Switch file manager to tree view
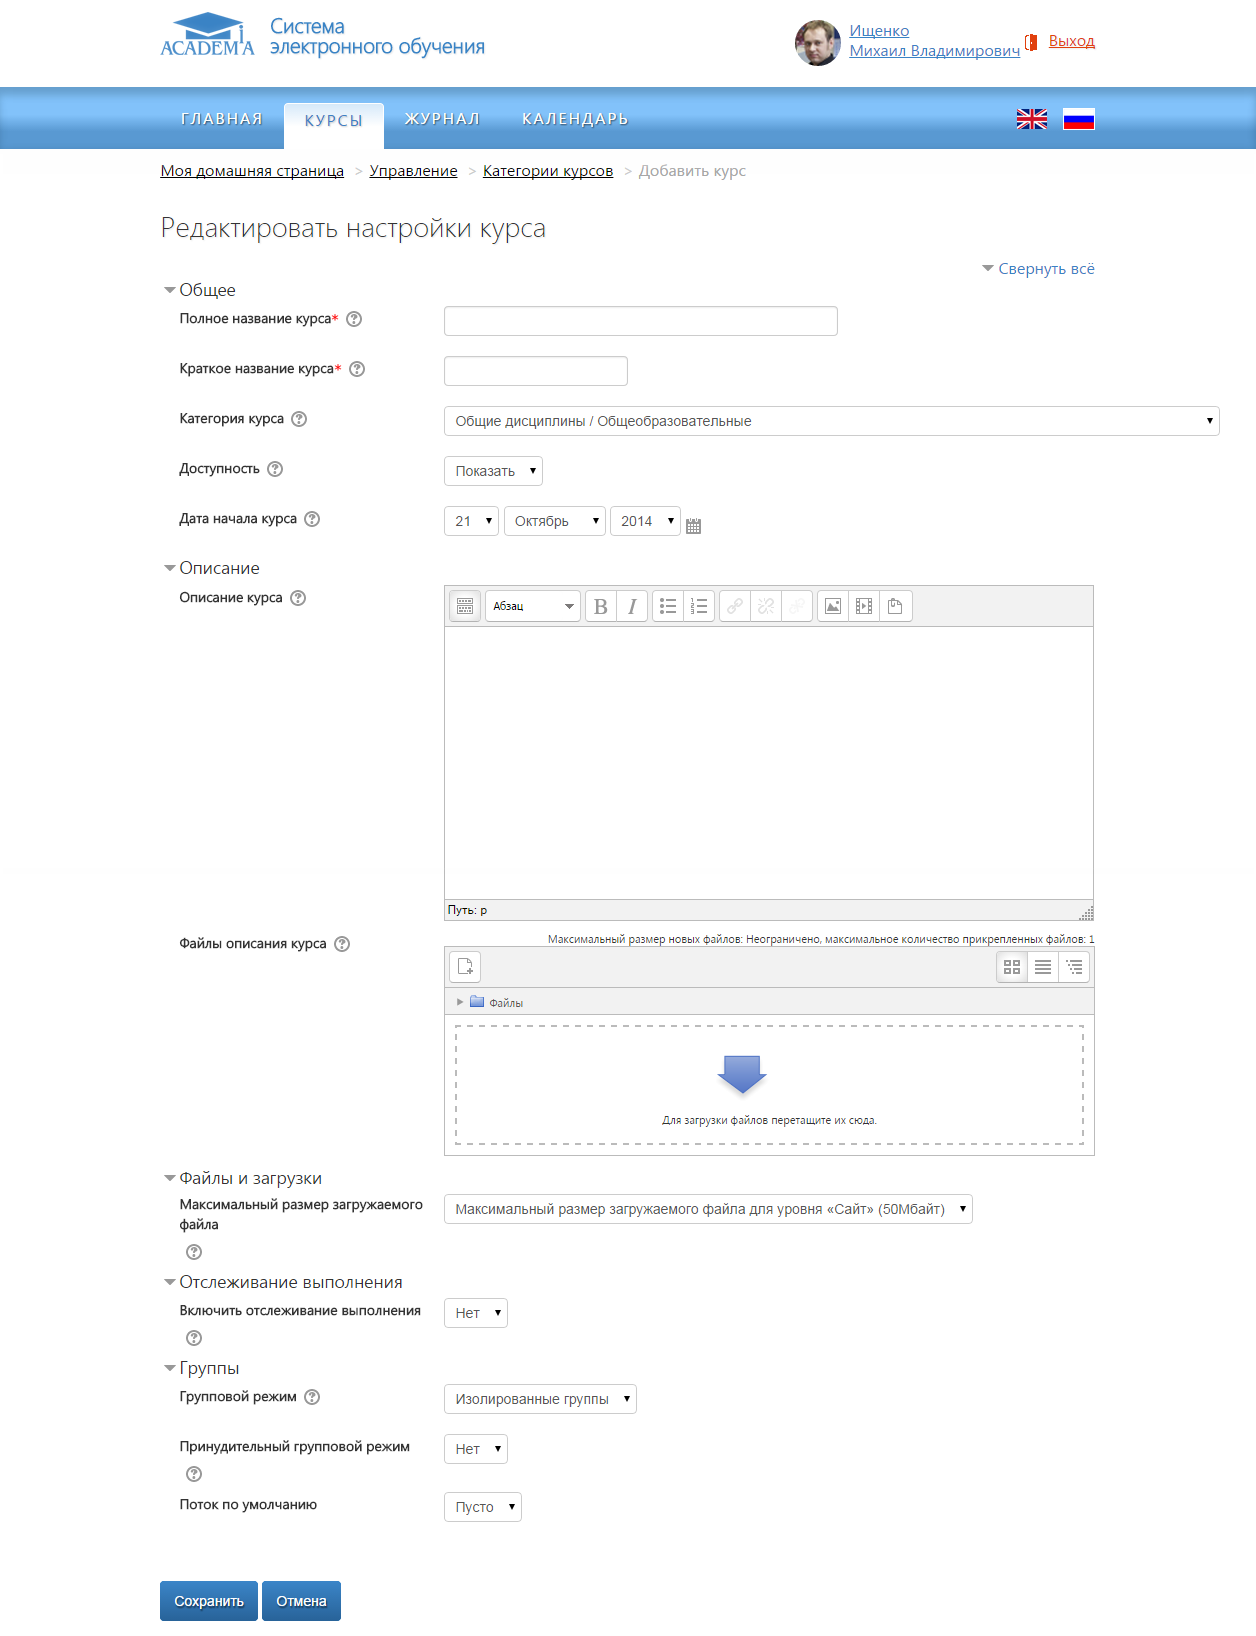Screen dimensions: 1256x1636 click(1074, 967)
